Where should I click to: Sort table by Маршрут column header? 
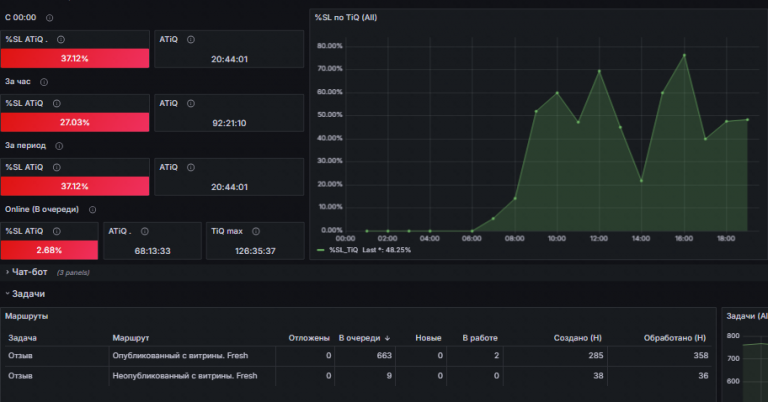131,338
